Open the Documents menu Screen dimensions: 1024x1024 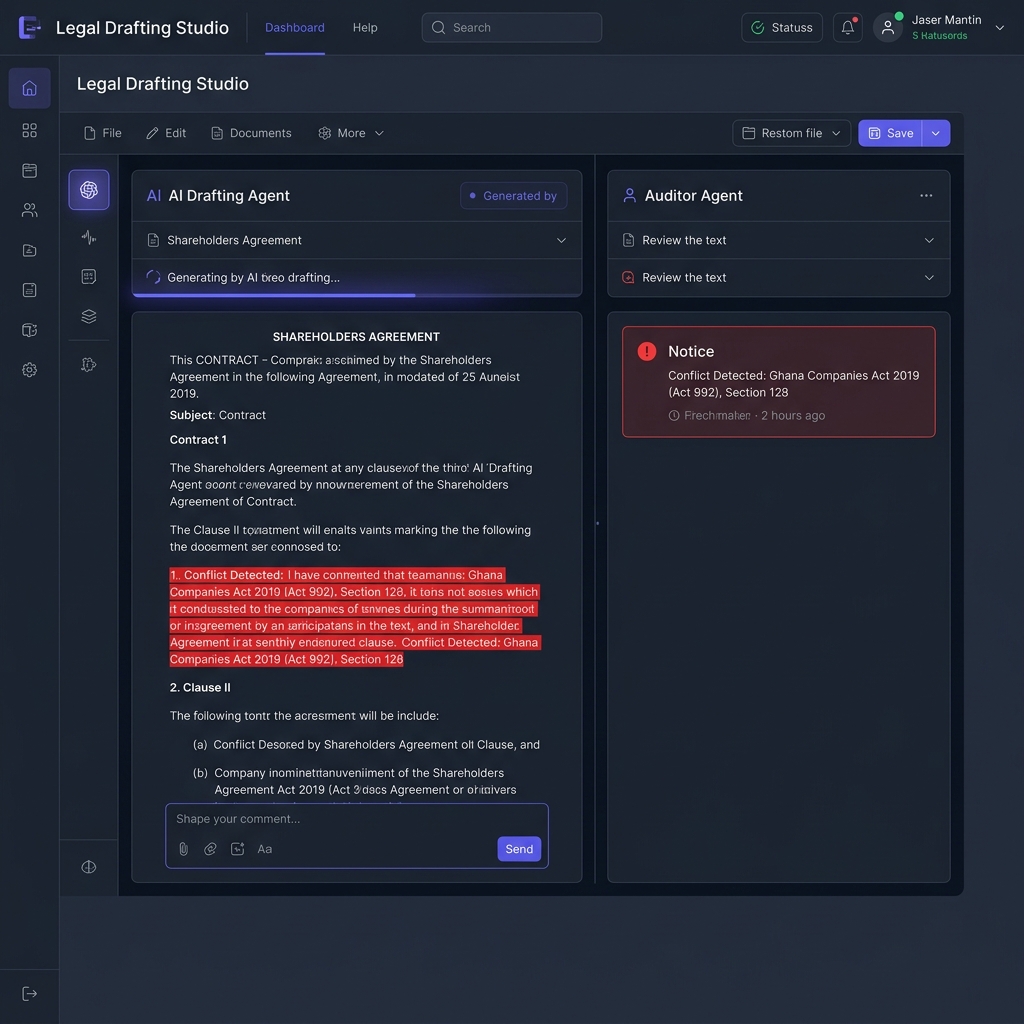coord(251,133)
